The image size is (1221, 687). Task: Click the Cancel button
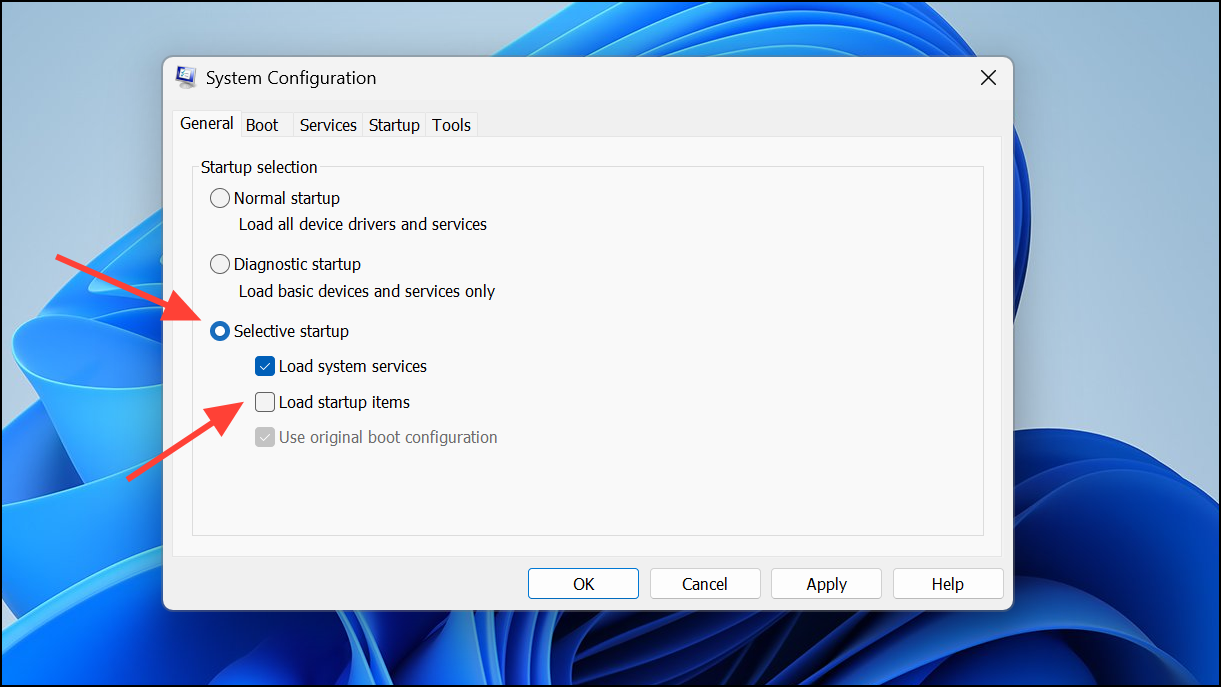pos(705,584)
